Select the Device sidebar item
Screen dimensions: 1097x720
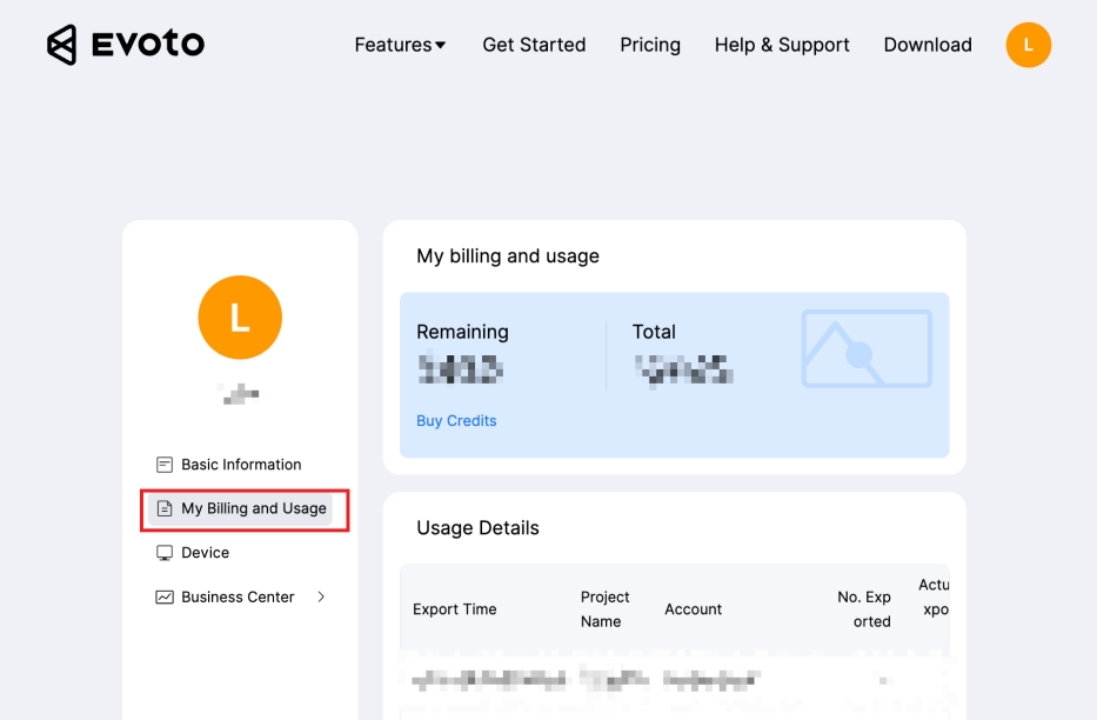point(205,553)
